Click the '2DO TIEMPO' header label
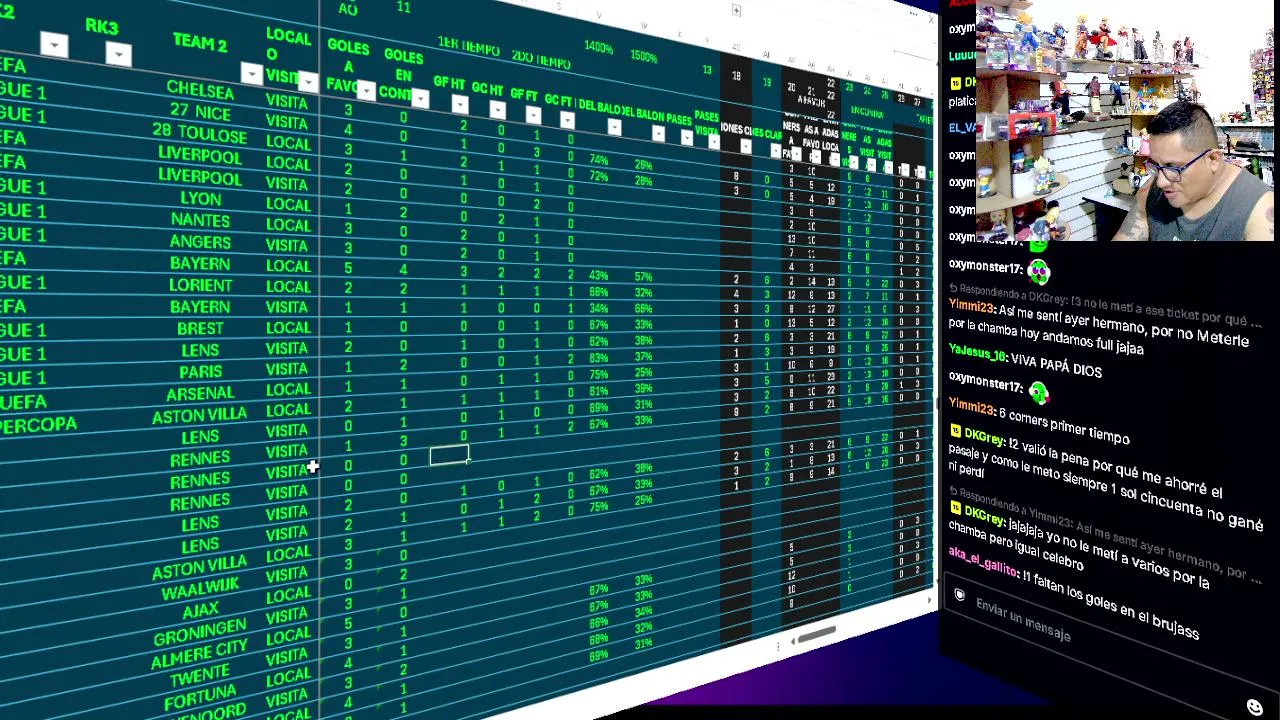Screen dimensions: 1280x720 click(x=541, y=58)
